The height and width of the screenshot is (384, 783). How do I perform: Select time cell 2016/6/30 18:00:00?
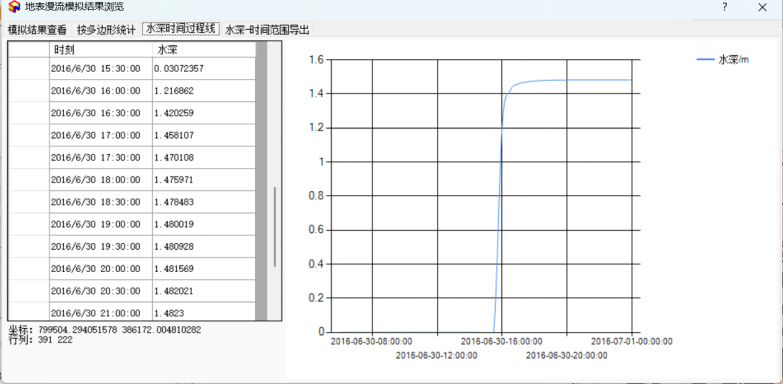click(x=101, y=180)
